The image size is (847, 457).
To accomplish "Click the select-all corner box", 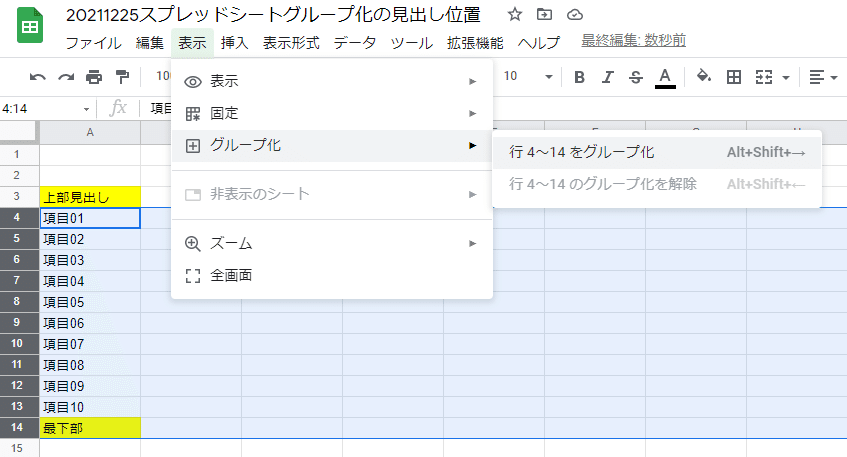I will pyautogui.click(x=18, y=132).
